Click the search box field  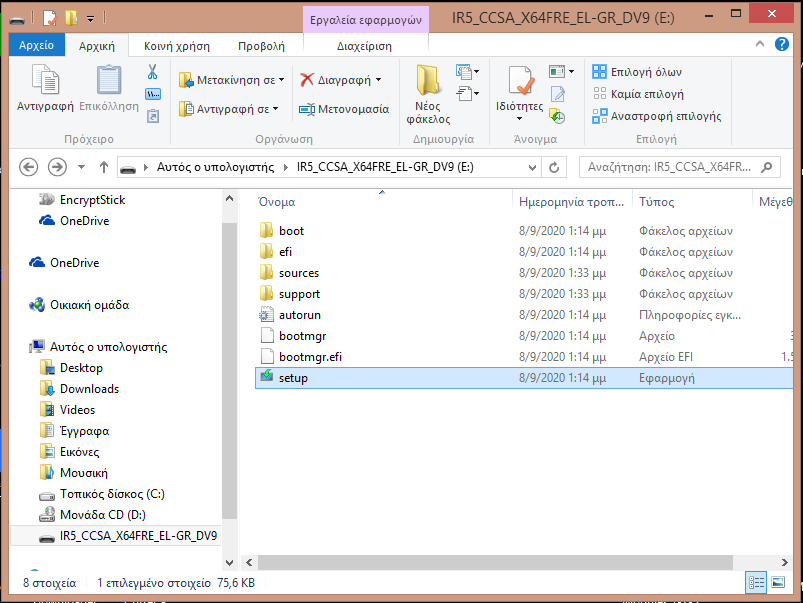click(680, 168)
